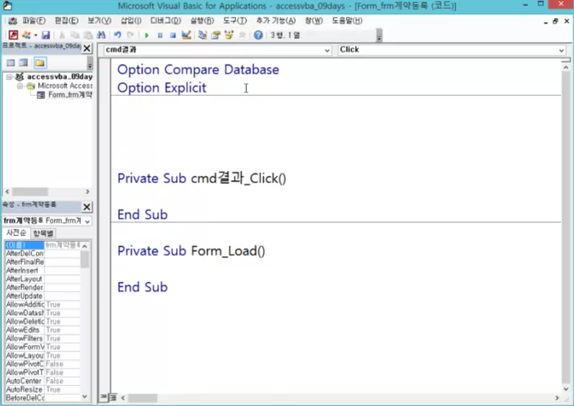Click the Redo arrow icon
This screenshot has width=574, height=406.
tap(130, 35)
